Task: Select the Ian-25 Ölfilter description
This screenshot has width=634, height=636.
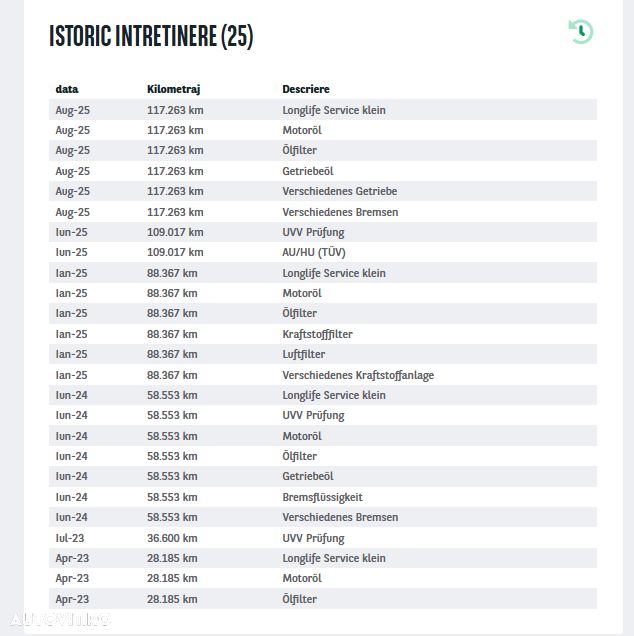Action: coord(299,313)
